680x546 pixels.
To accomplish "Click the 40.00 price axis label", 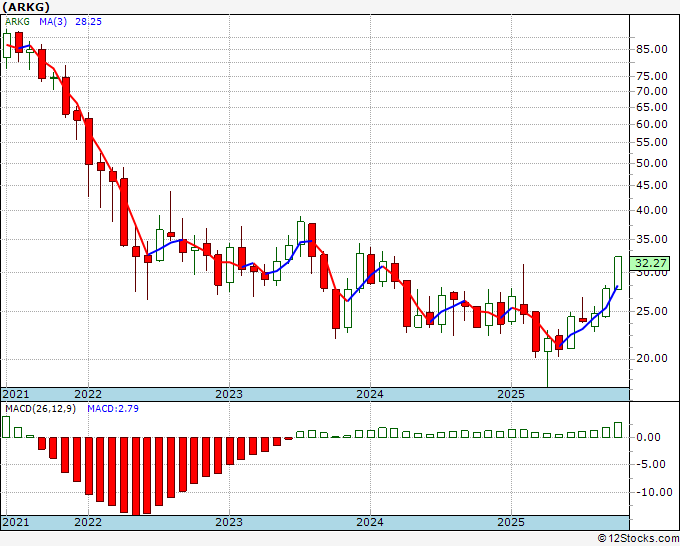I will [651, 211].
